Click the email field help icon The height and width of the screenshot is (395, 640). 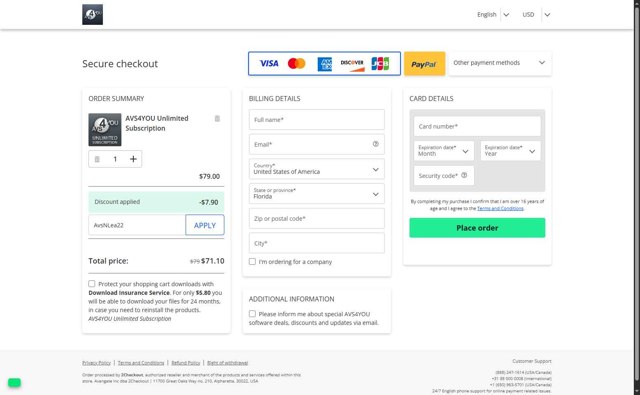pos(376,144)
